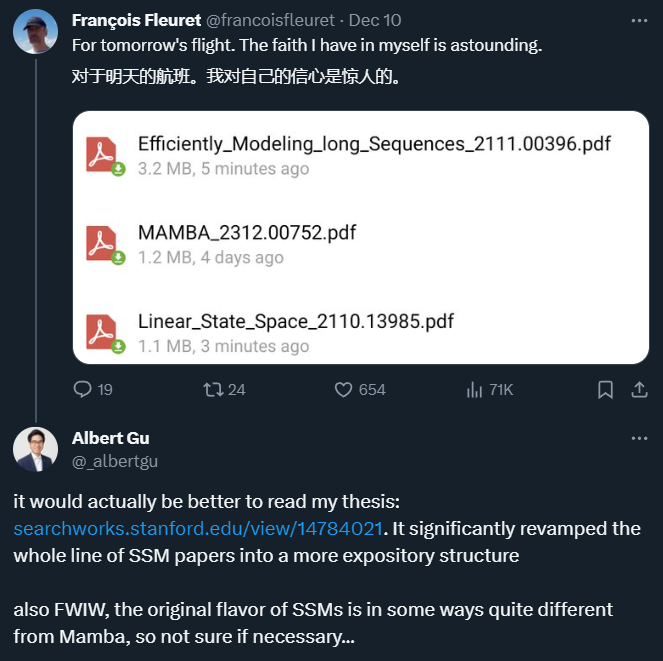Open François Fleuret's profile picture
This screenshot has height=661, width=663.
pyautogui.click(x=35, y=32)
